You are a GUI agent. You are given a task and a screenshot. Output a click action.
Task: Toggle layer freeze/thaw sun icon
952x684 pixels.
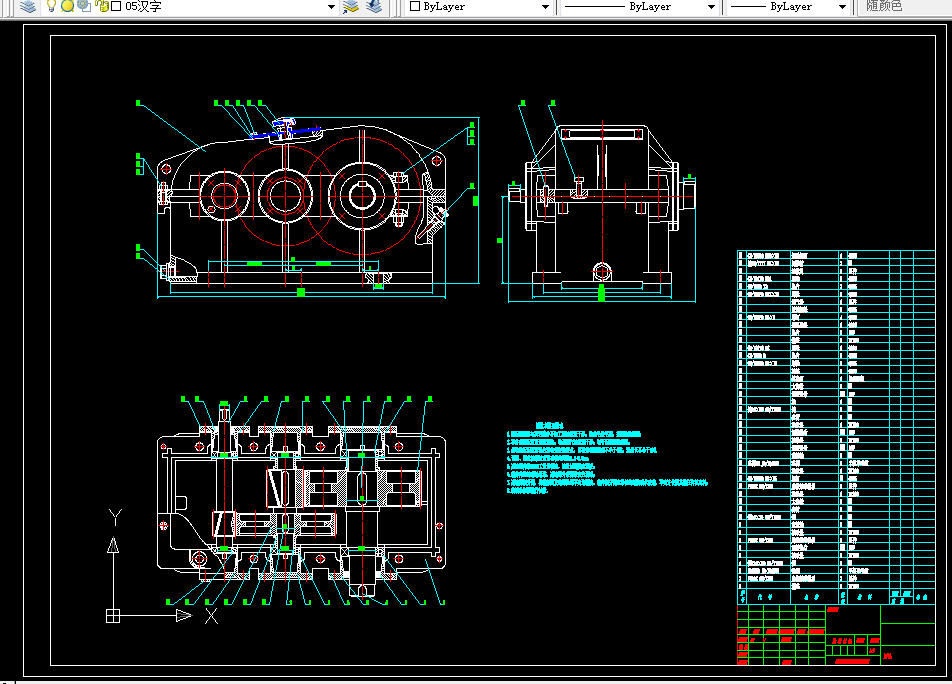coord(67,6)
